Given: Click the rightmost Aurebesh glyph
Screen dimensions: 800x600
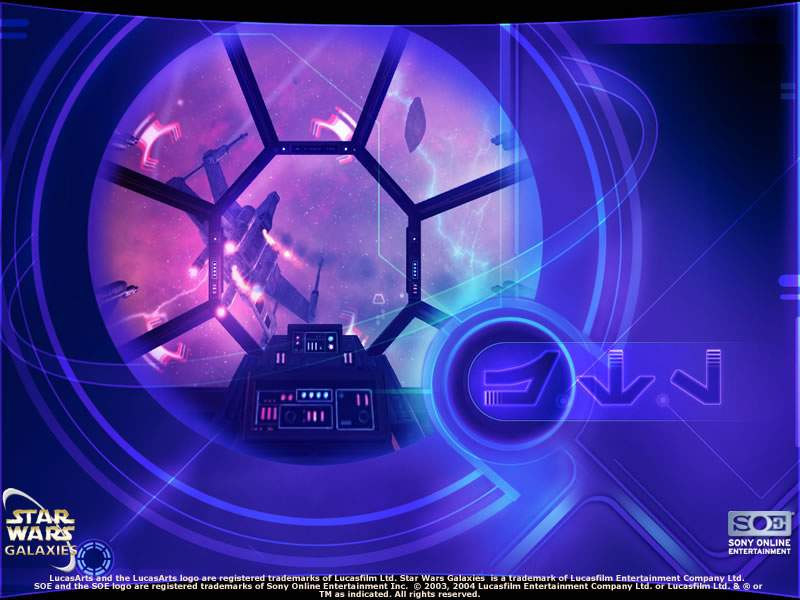Looking at the screenshot, I should pyautogui.click(x=696, y=375).
